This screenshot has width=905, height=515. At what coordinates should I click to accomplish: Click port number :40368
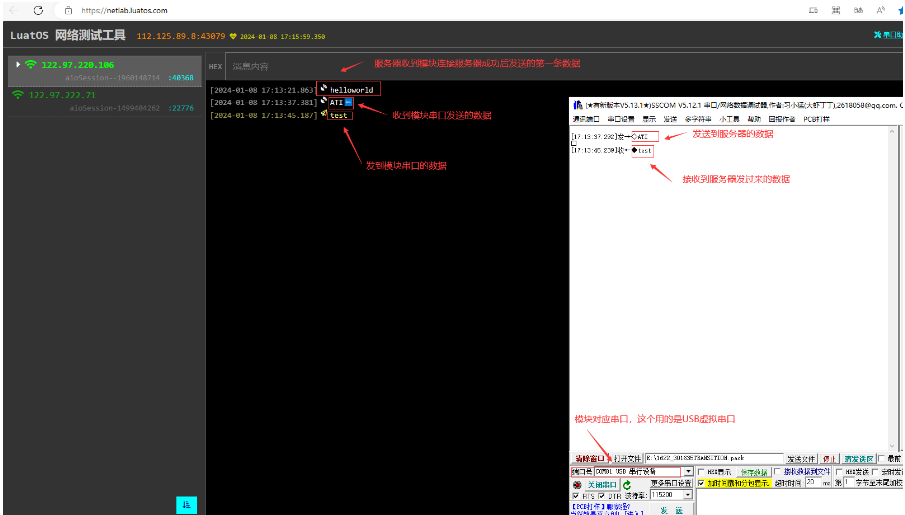[x=181, y=78]
